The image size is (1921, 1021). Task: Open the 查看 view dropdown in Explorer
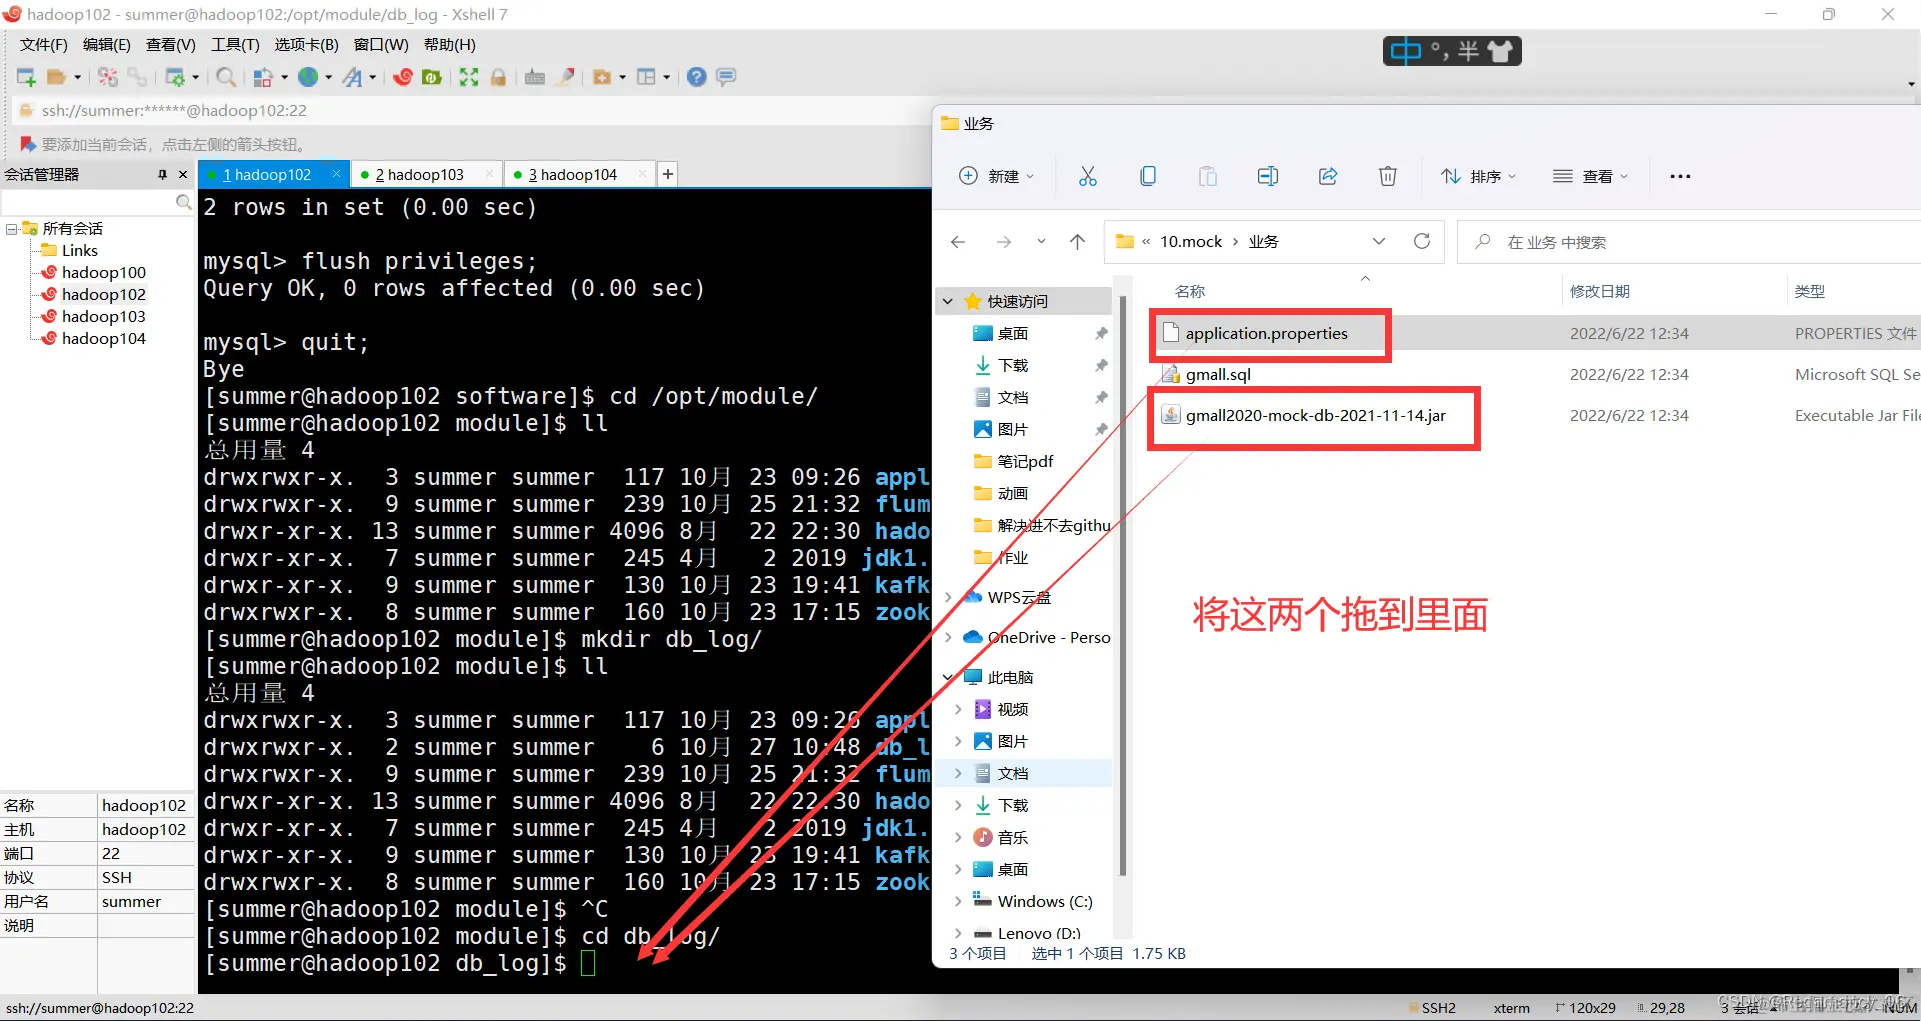pyautogui.click(x=1590, y=176)
